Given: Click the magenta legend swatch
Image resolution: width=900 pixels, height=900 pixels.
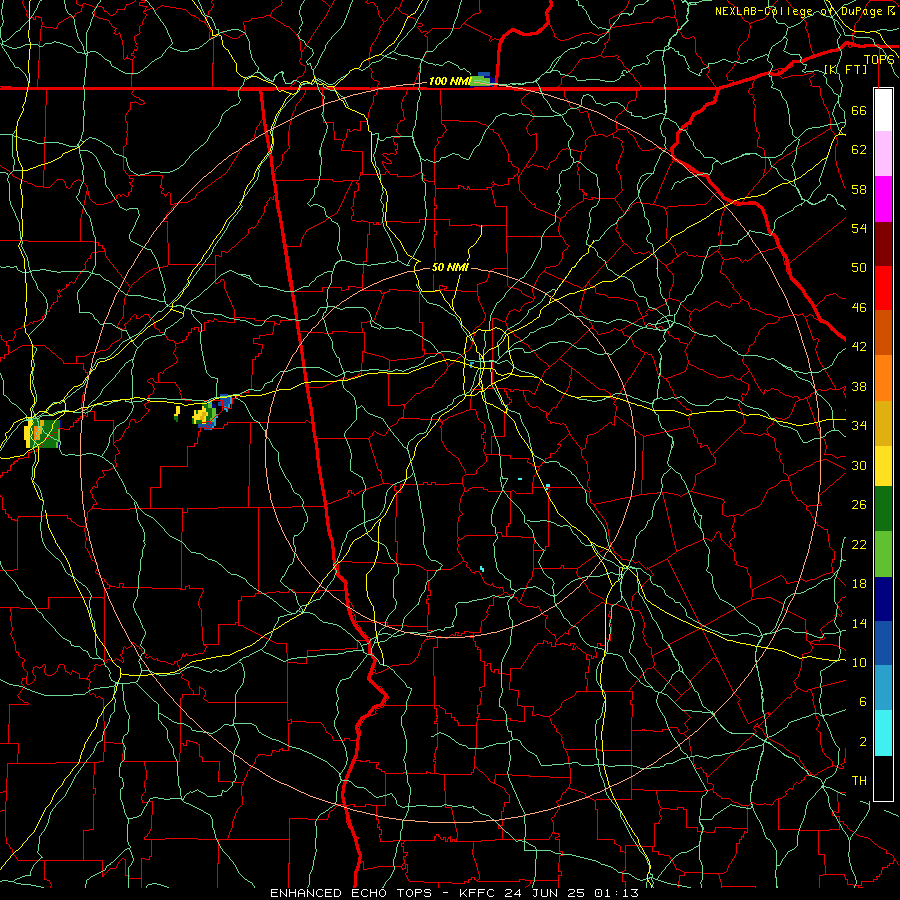Looking at the screenshot, I should click(x=883, y=199).
